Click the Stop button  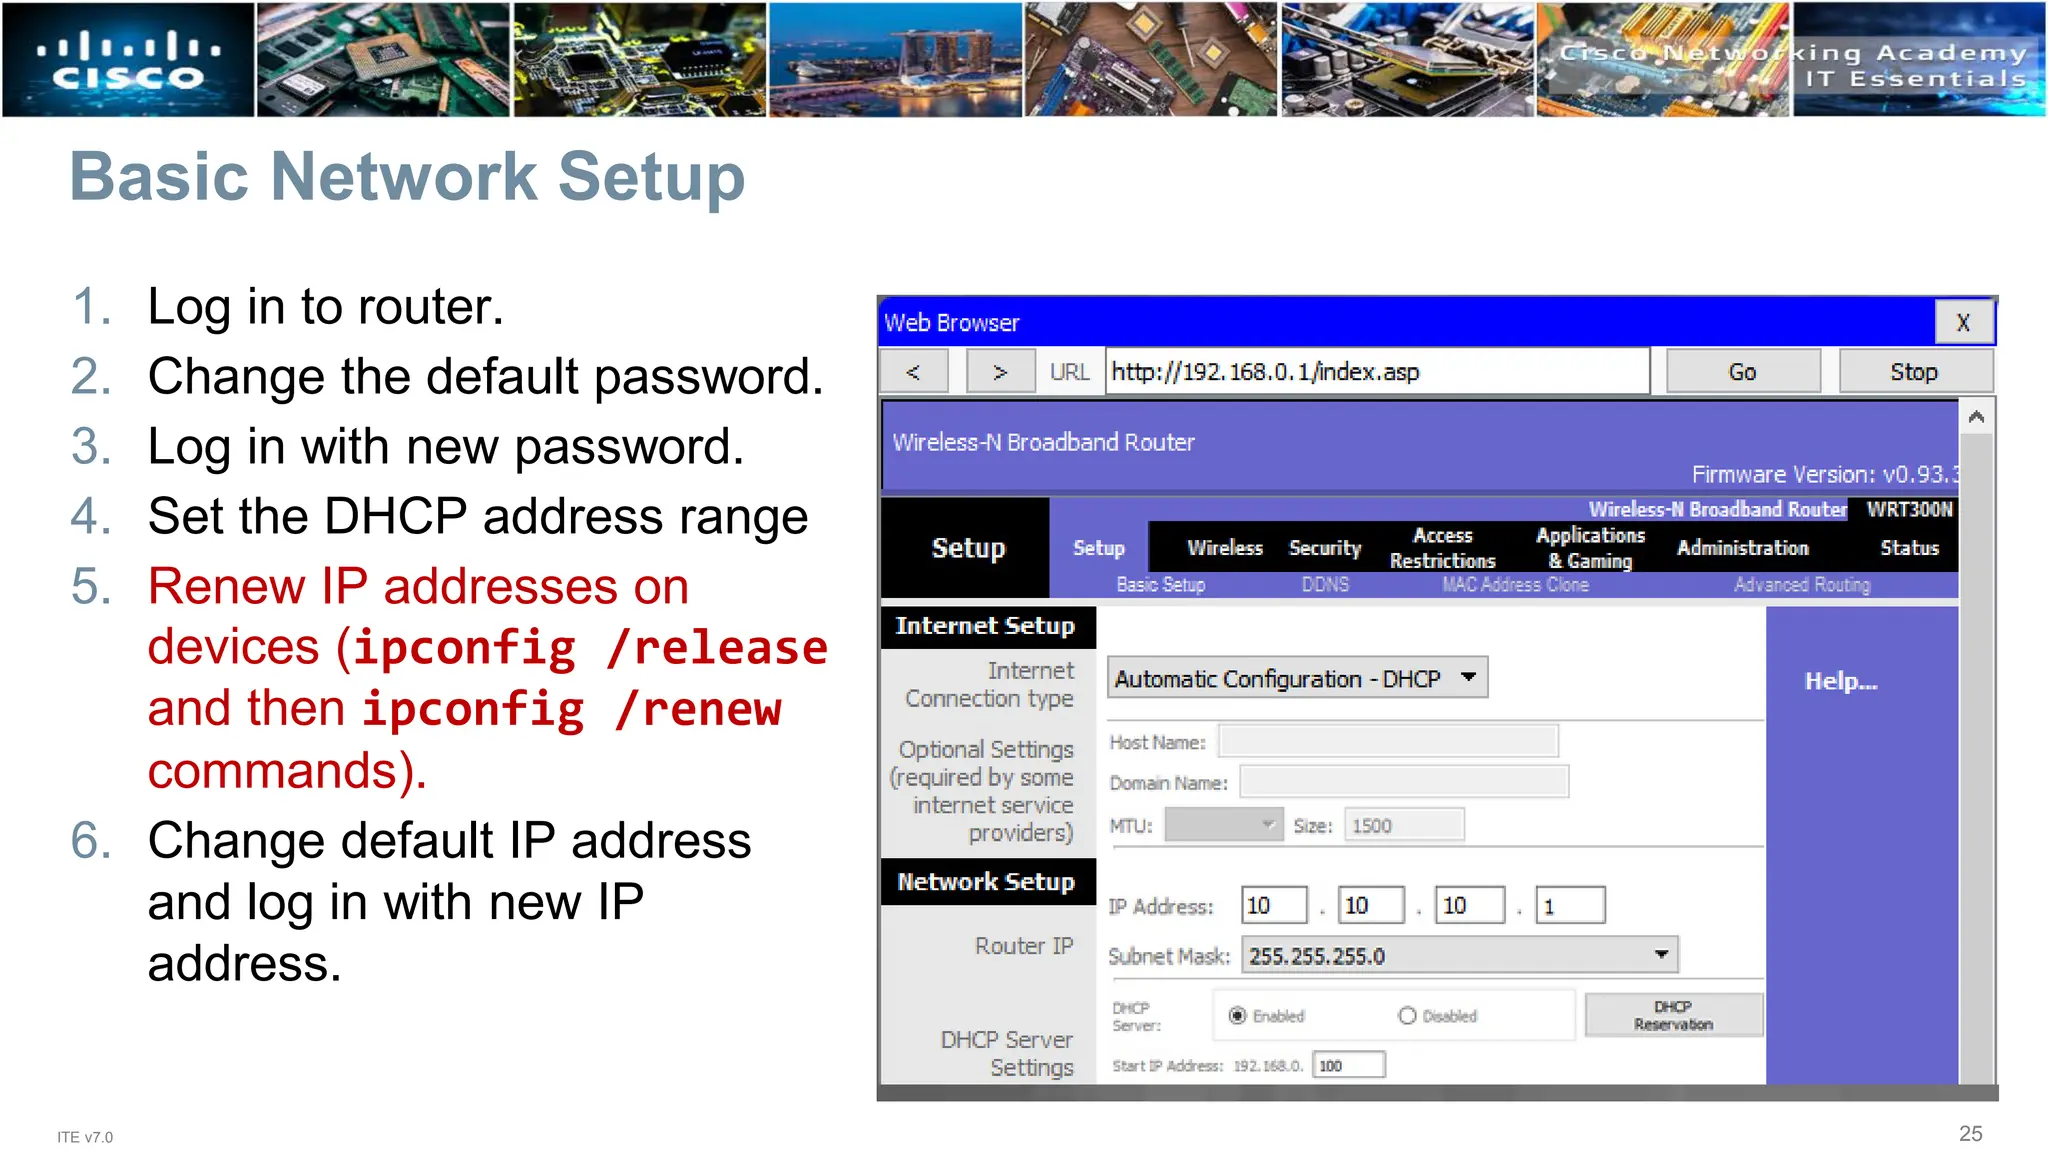(1914, 372)
